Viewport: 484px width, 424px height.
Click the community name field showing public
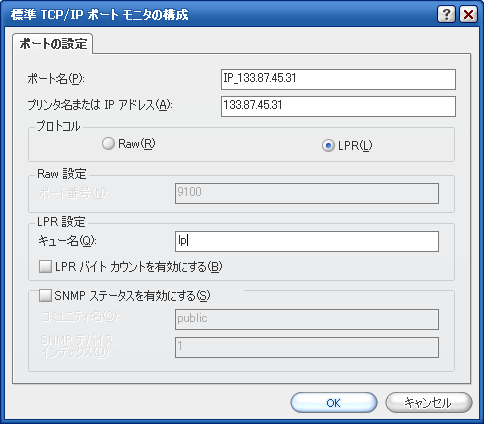tap(307, 319)
